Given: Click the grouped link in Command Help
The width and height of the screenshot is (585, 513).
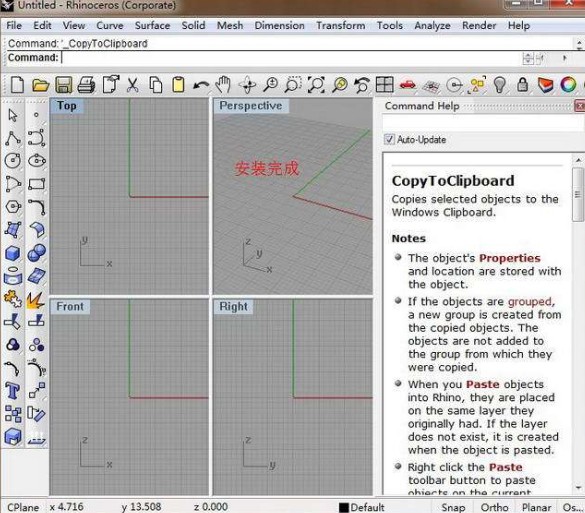Looking at the screenshot, I should point(530,301).
